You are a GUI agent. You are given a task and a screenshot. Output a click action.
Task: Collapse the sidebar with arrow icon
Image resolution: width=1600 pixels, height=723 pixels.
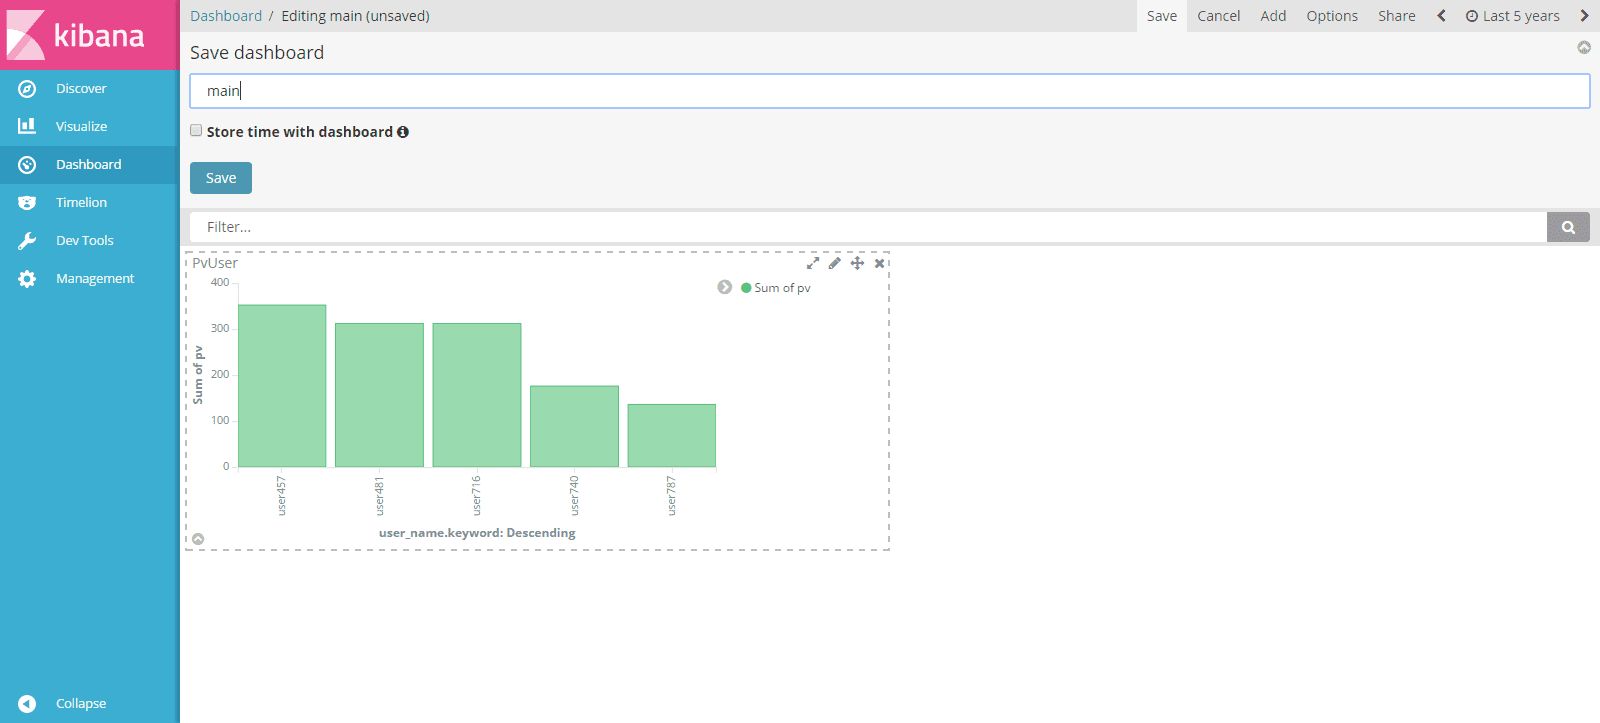(27, 704)
